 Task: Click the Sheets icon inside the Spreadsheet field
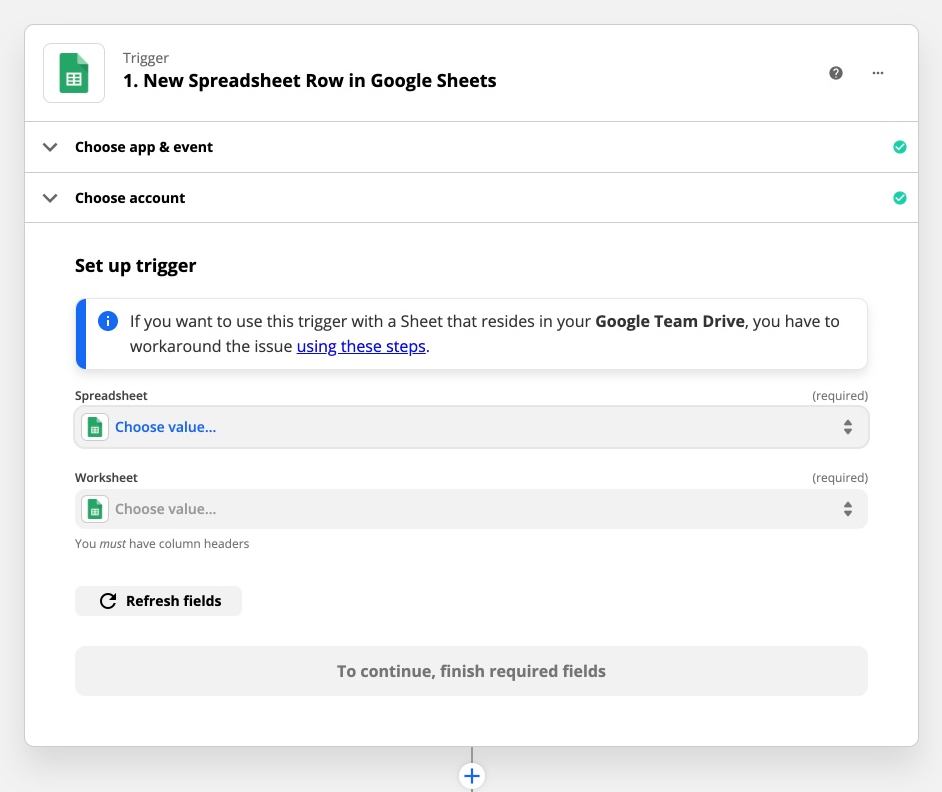click(x=95, y=427)
